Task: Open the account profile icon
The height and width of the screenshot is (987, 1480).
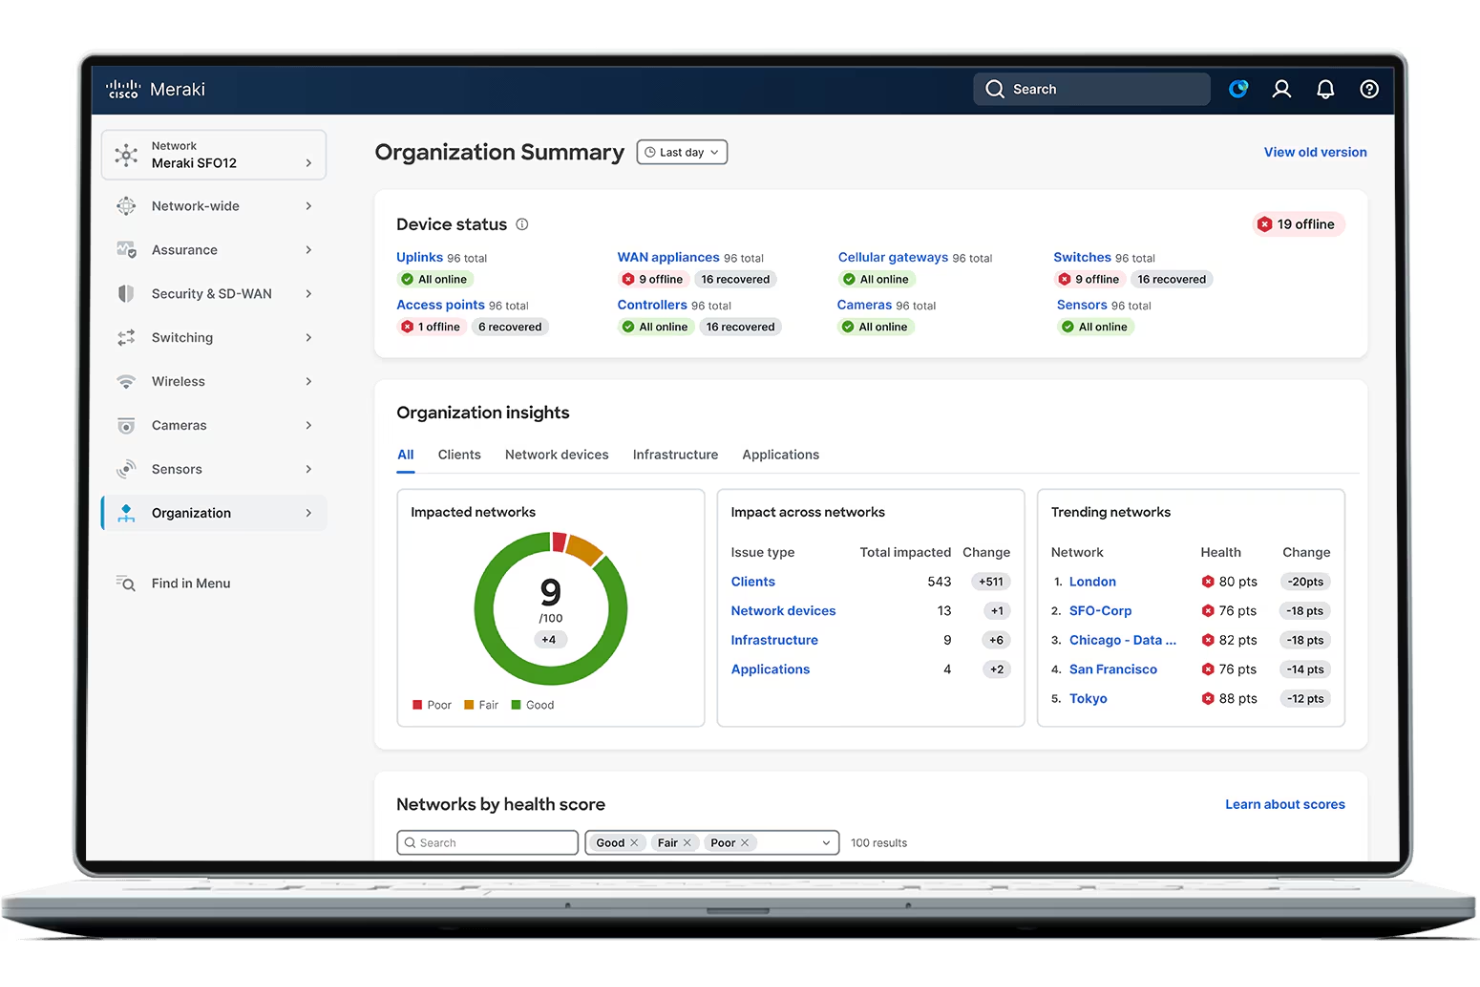Action: (x=1281, y=88)
